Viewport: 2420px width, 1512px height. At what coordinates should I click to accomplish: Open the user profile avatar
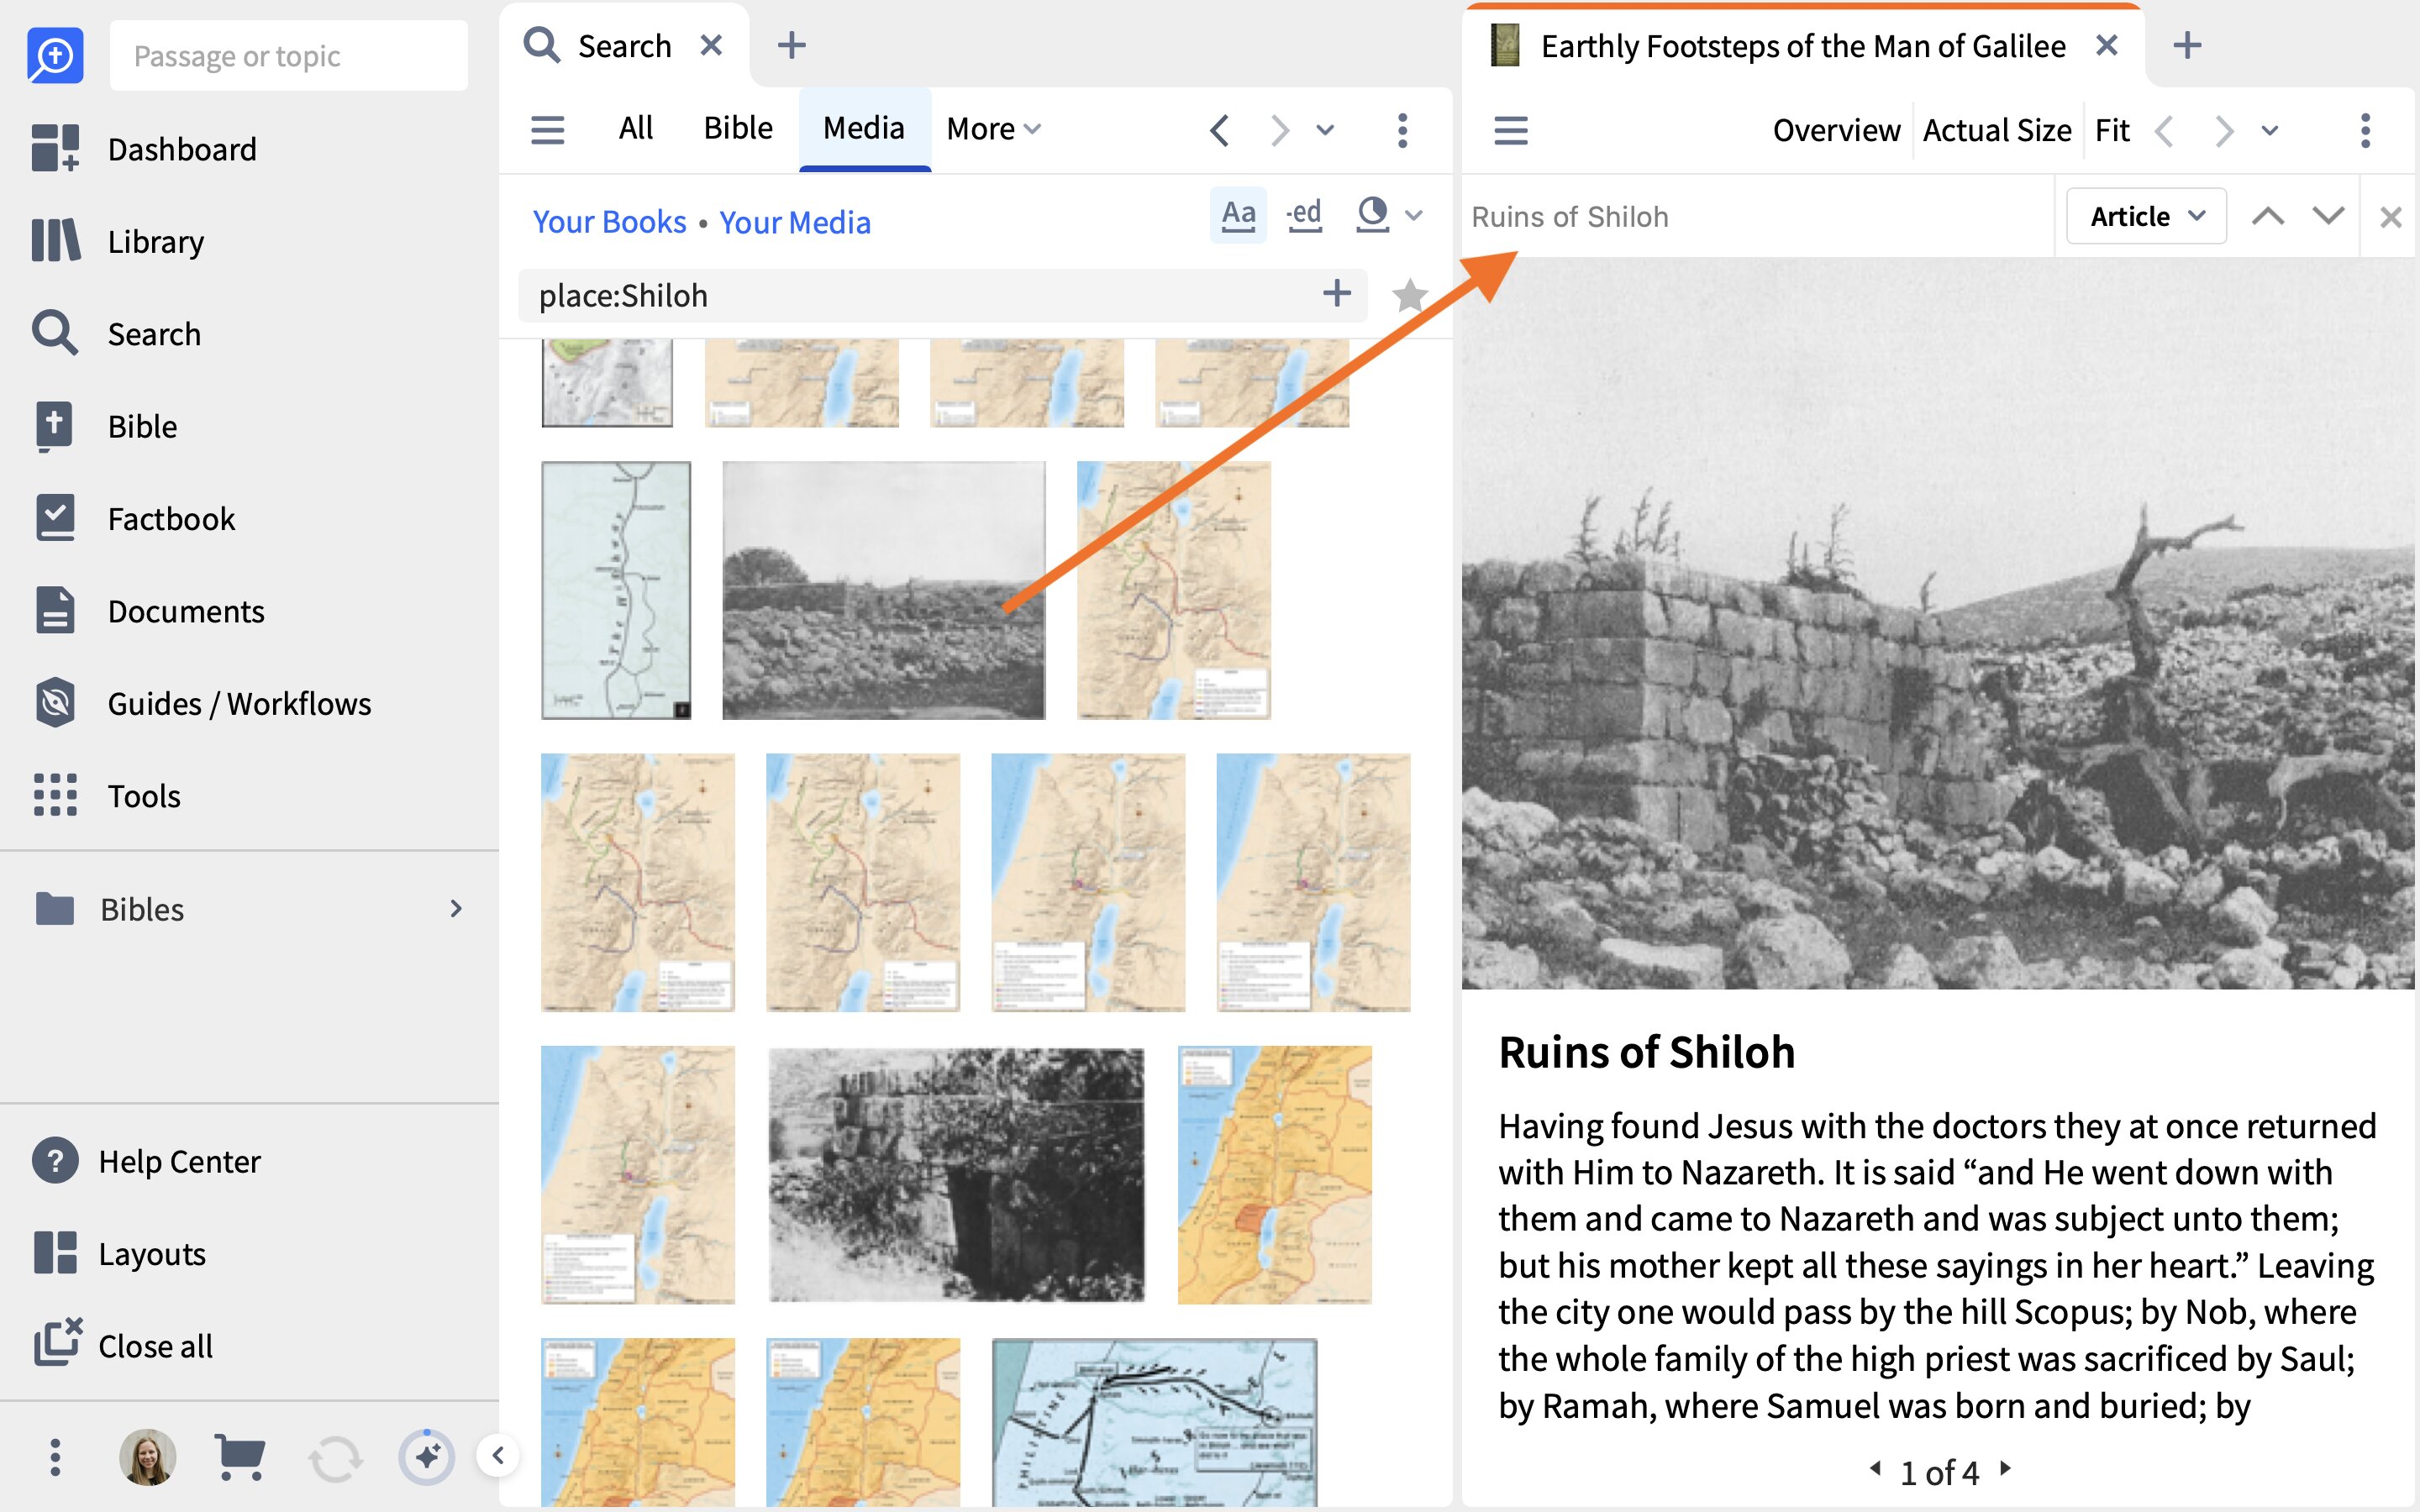pos(147,1457)
